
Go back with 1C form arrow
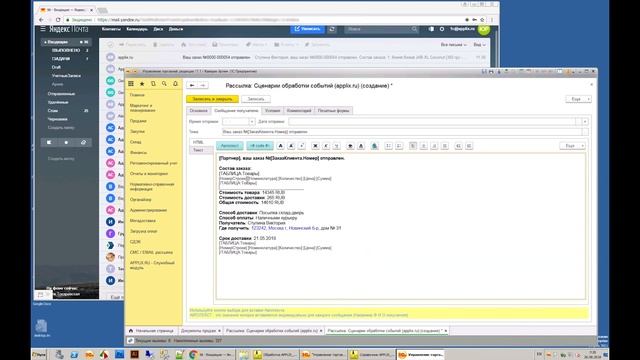192,85
